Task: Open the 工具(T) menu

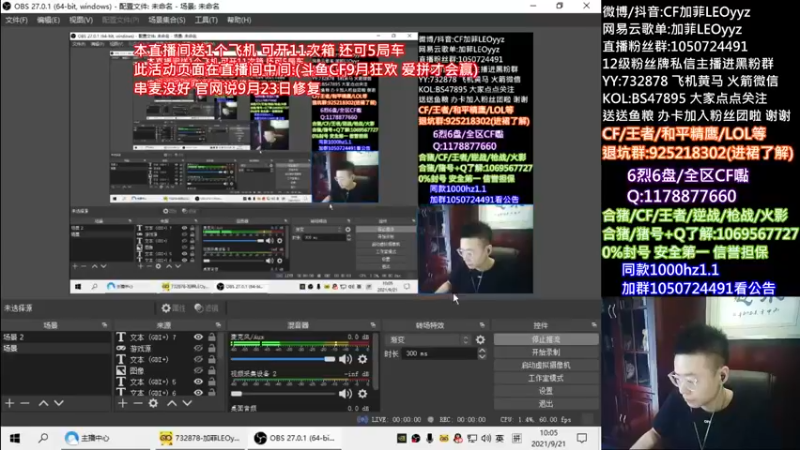Action: [x=206, y=20]
